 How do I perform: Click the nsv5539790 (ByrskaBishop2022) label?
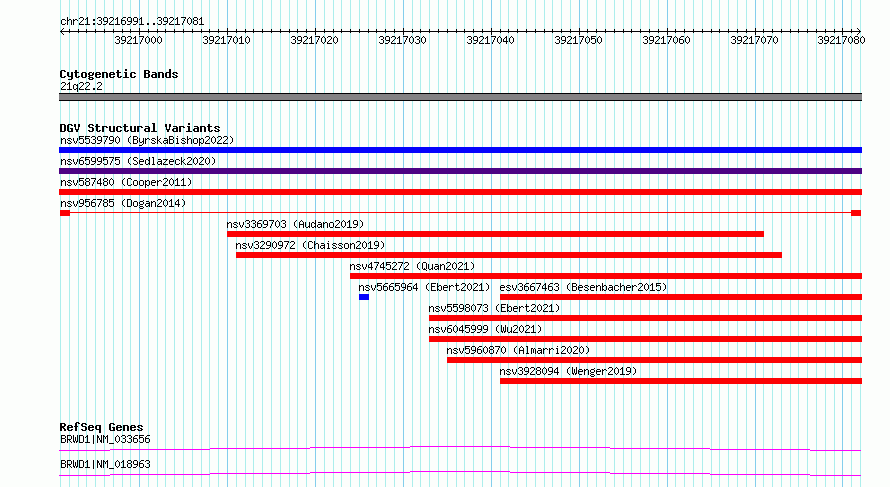pyautogui.click(x=147, y=140)
